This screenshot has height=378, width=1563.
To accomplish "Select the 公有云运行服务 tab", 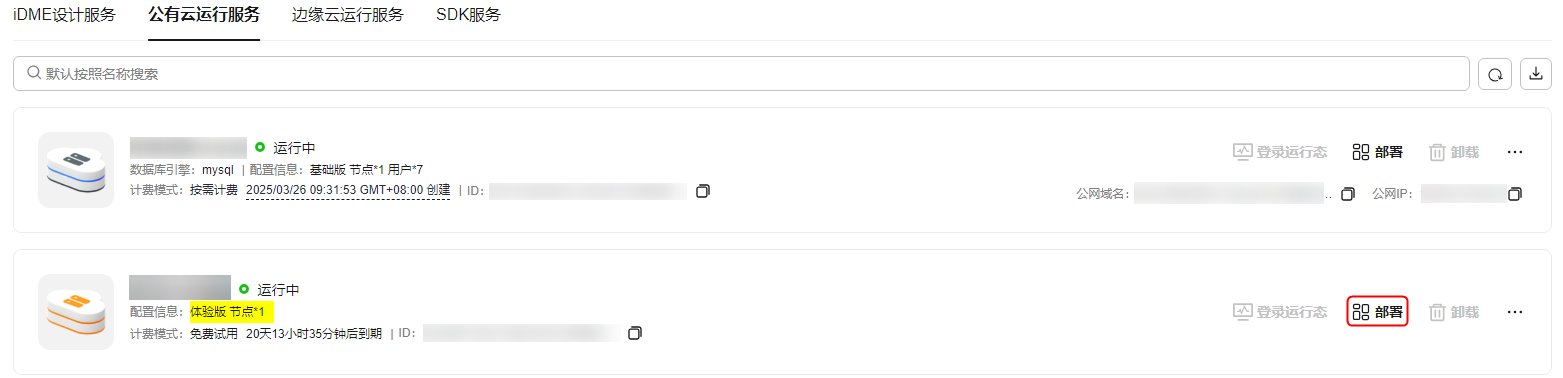I will pos(204,15).
